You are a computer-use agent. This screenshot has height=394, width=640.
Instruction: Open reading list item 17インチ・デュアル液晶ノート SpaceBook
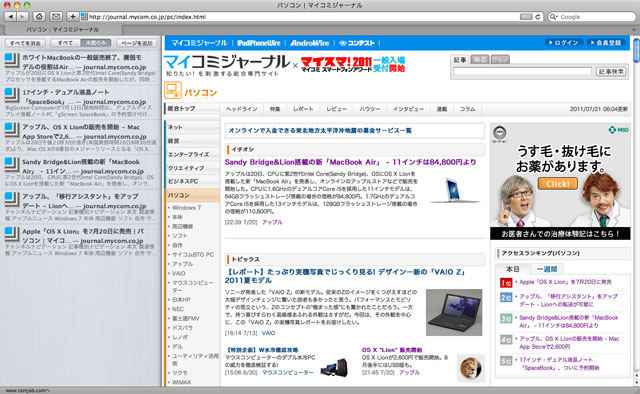pyautogui.click(x=80, y=102)
